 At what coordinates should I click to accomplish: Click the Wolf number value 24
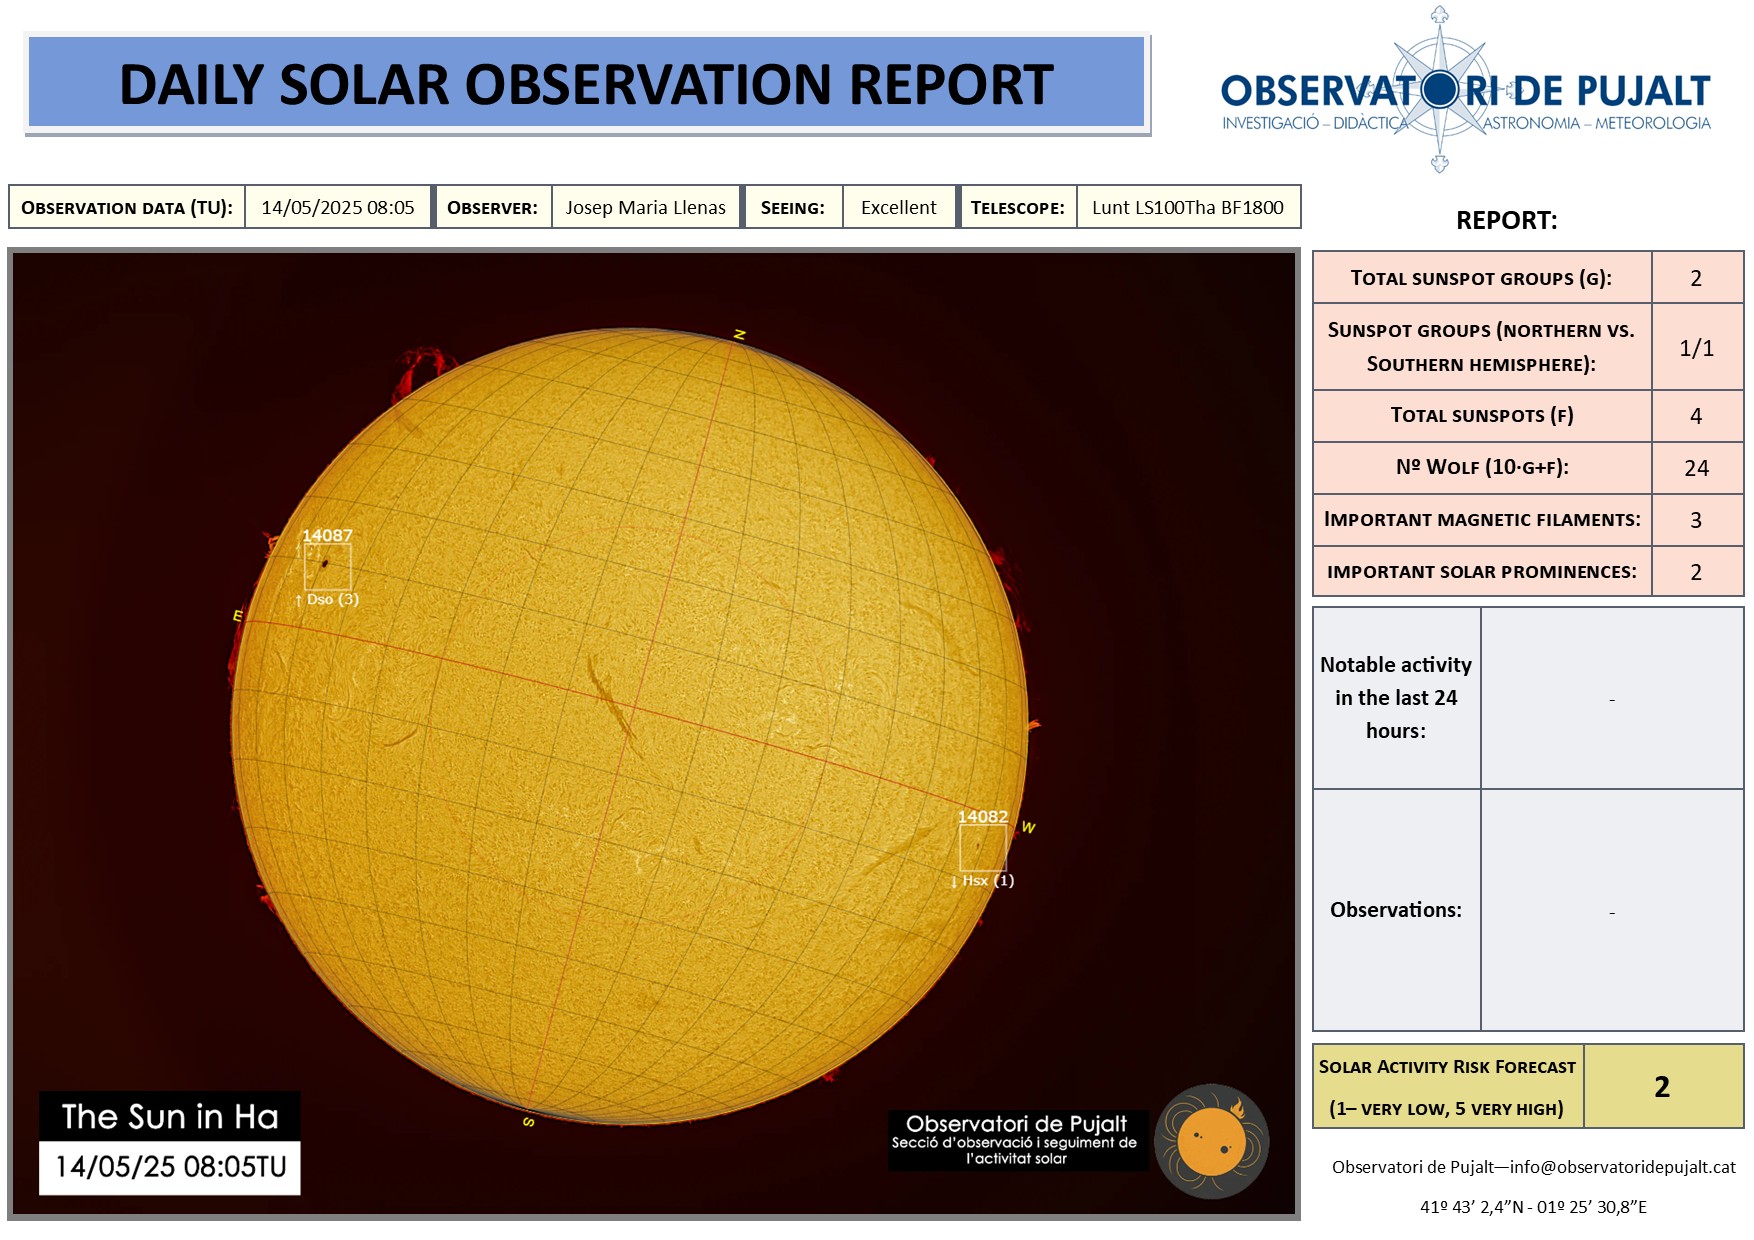(1697, 468)
